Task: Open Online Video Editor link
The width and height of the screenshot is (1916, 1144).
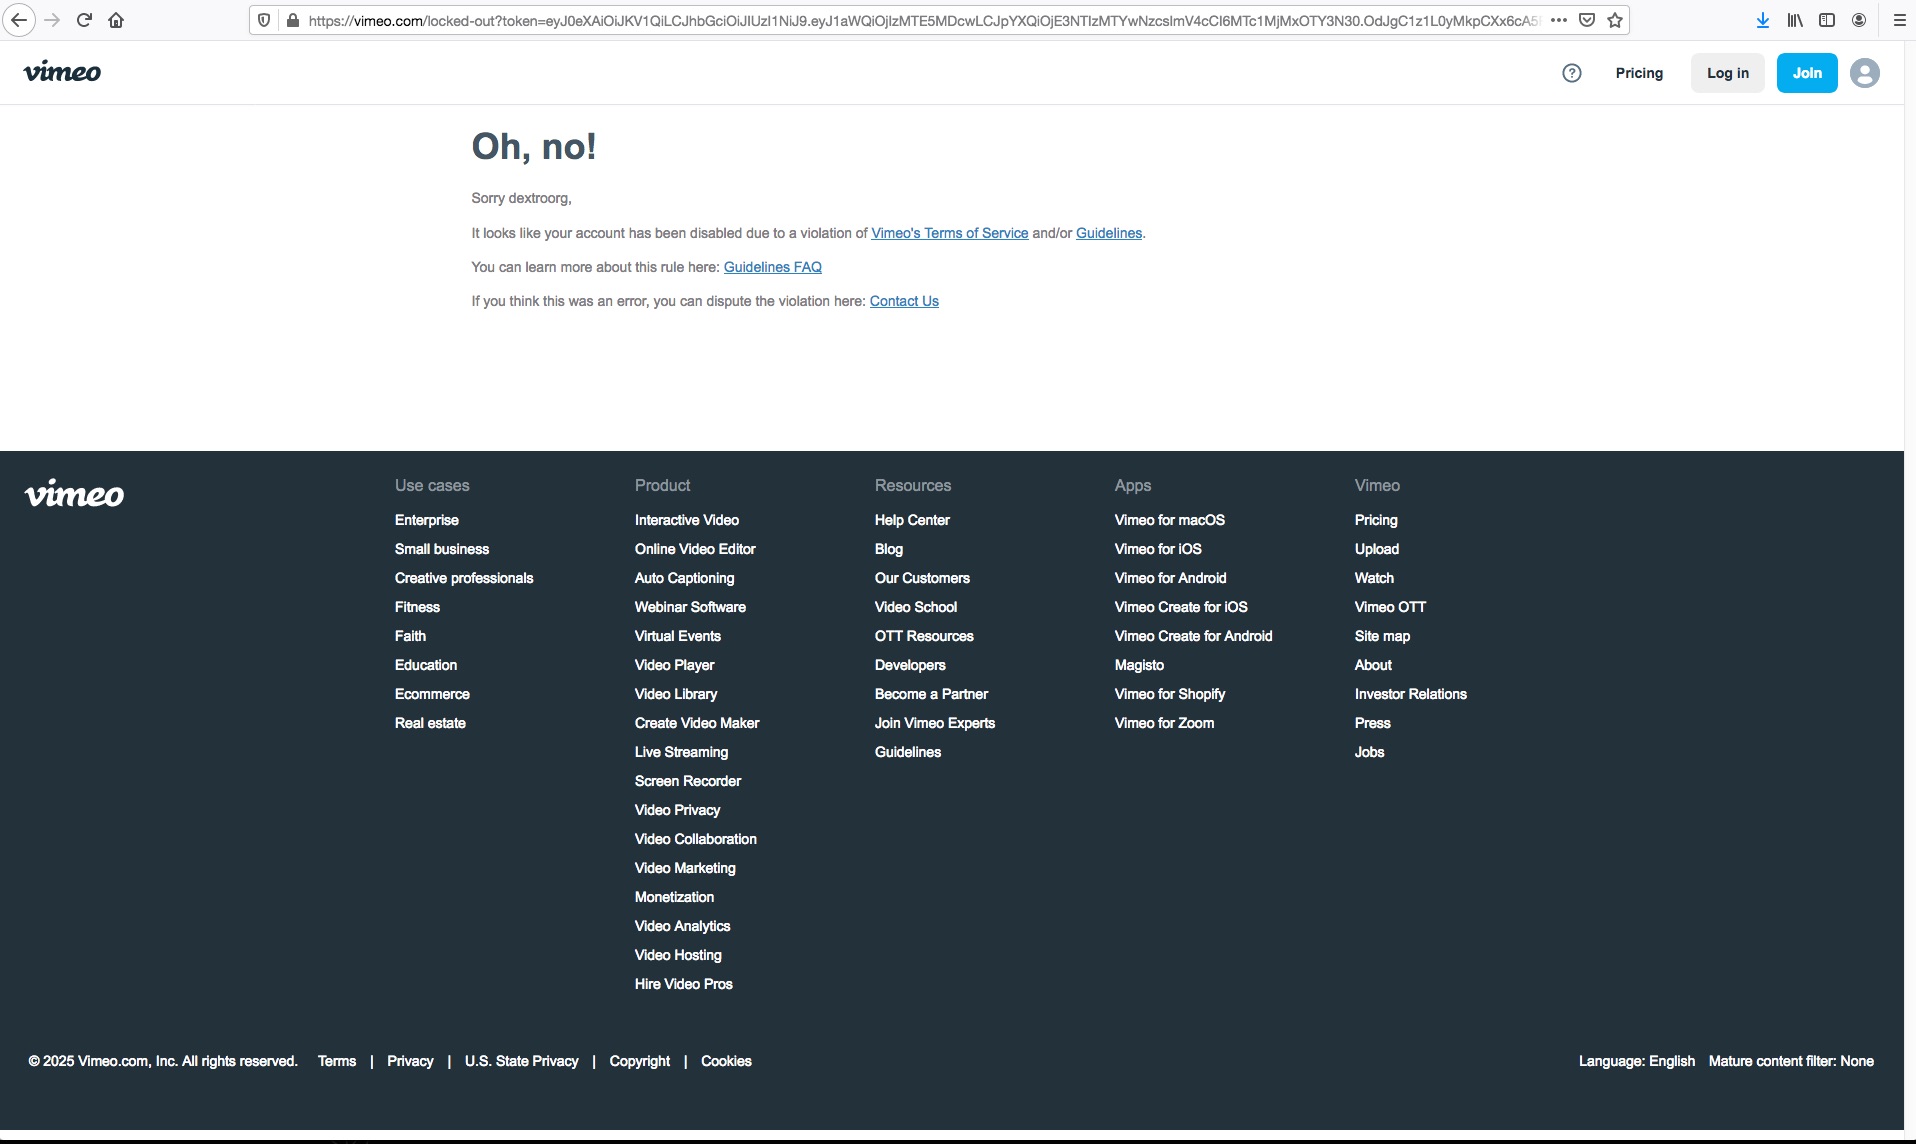Action: pos(695,549)
